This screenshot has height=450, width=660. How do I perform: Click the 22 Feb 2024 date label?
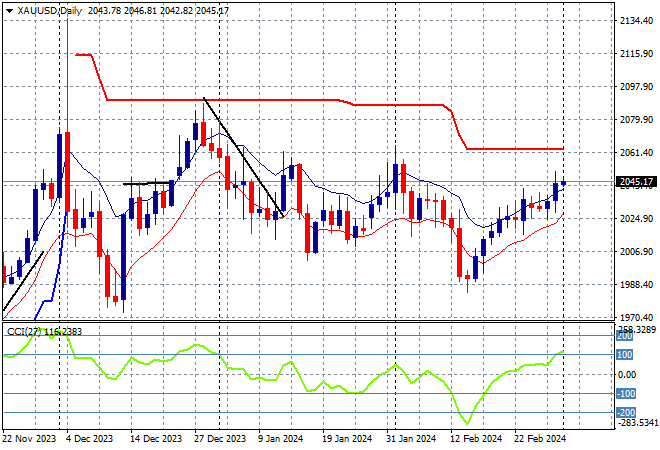coord(540,439)
